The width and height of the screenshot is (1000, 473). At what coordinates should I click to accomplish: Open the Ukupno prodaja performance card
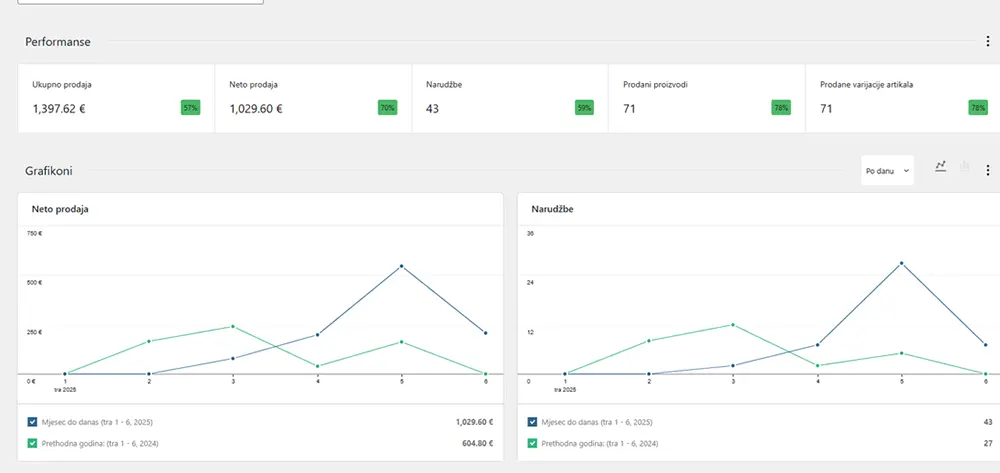coord(116,98)
